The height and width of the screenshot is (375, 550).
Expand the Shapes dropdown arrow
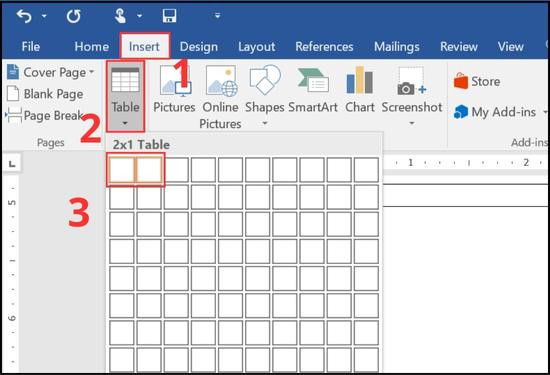[265, 123]
